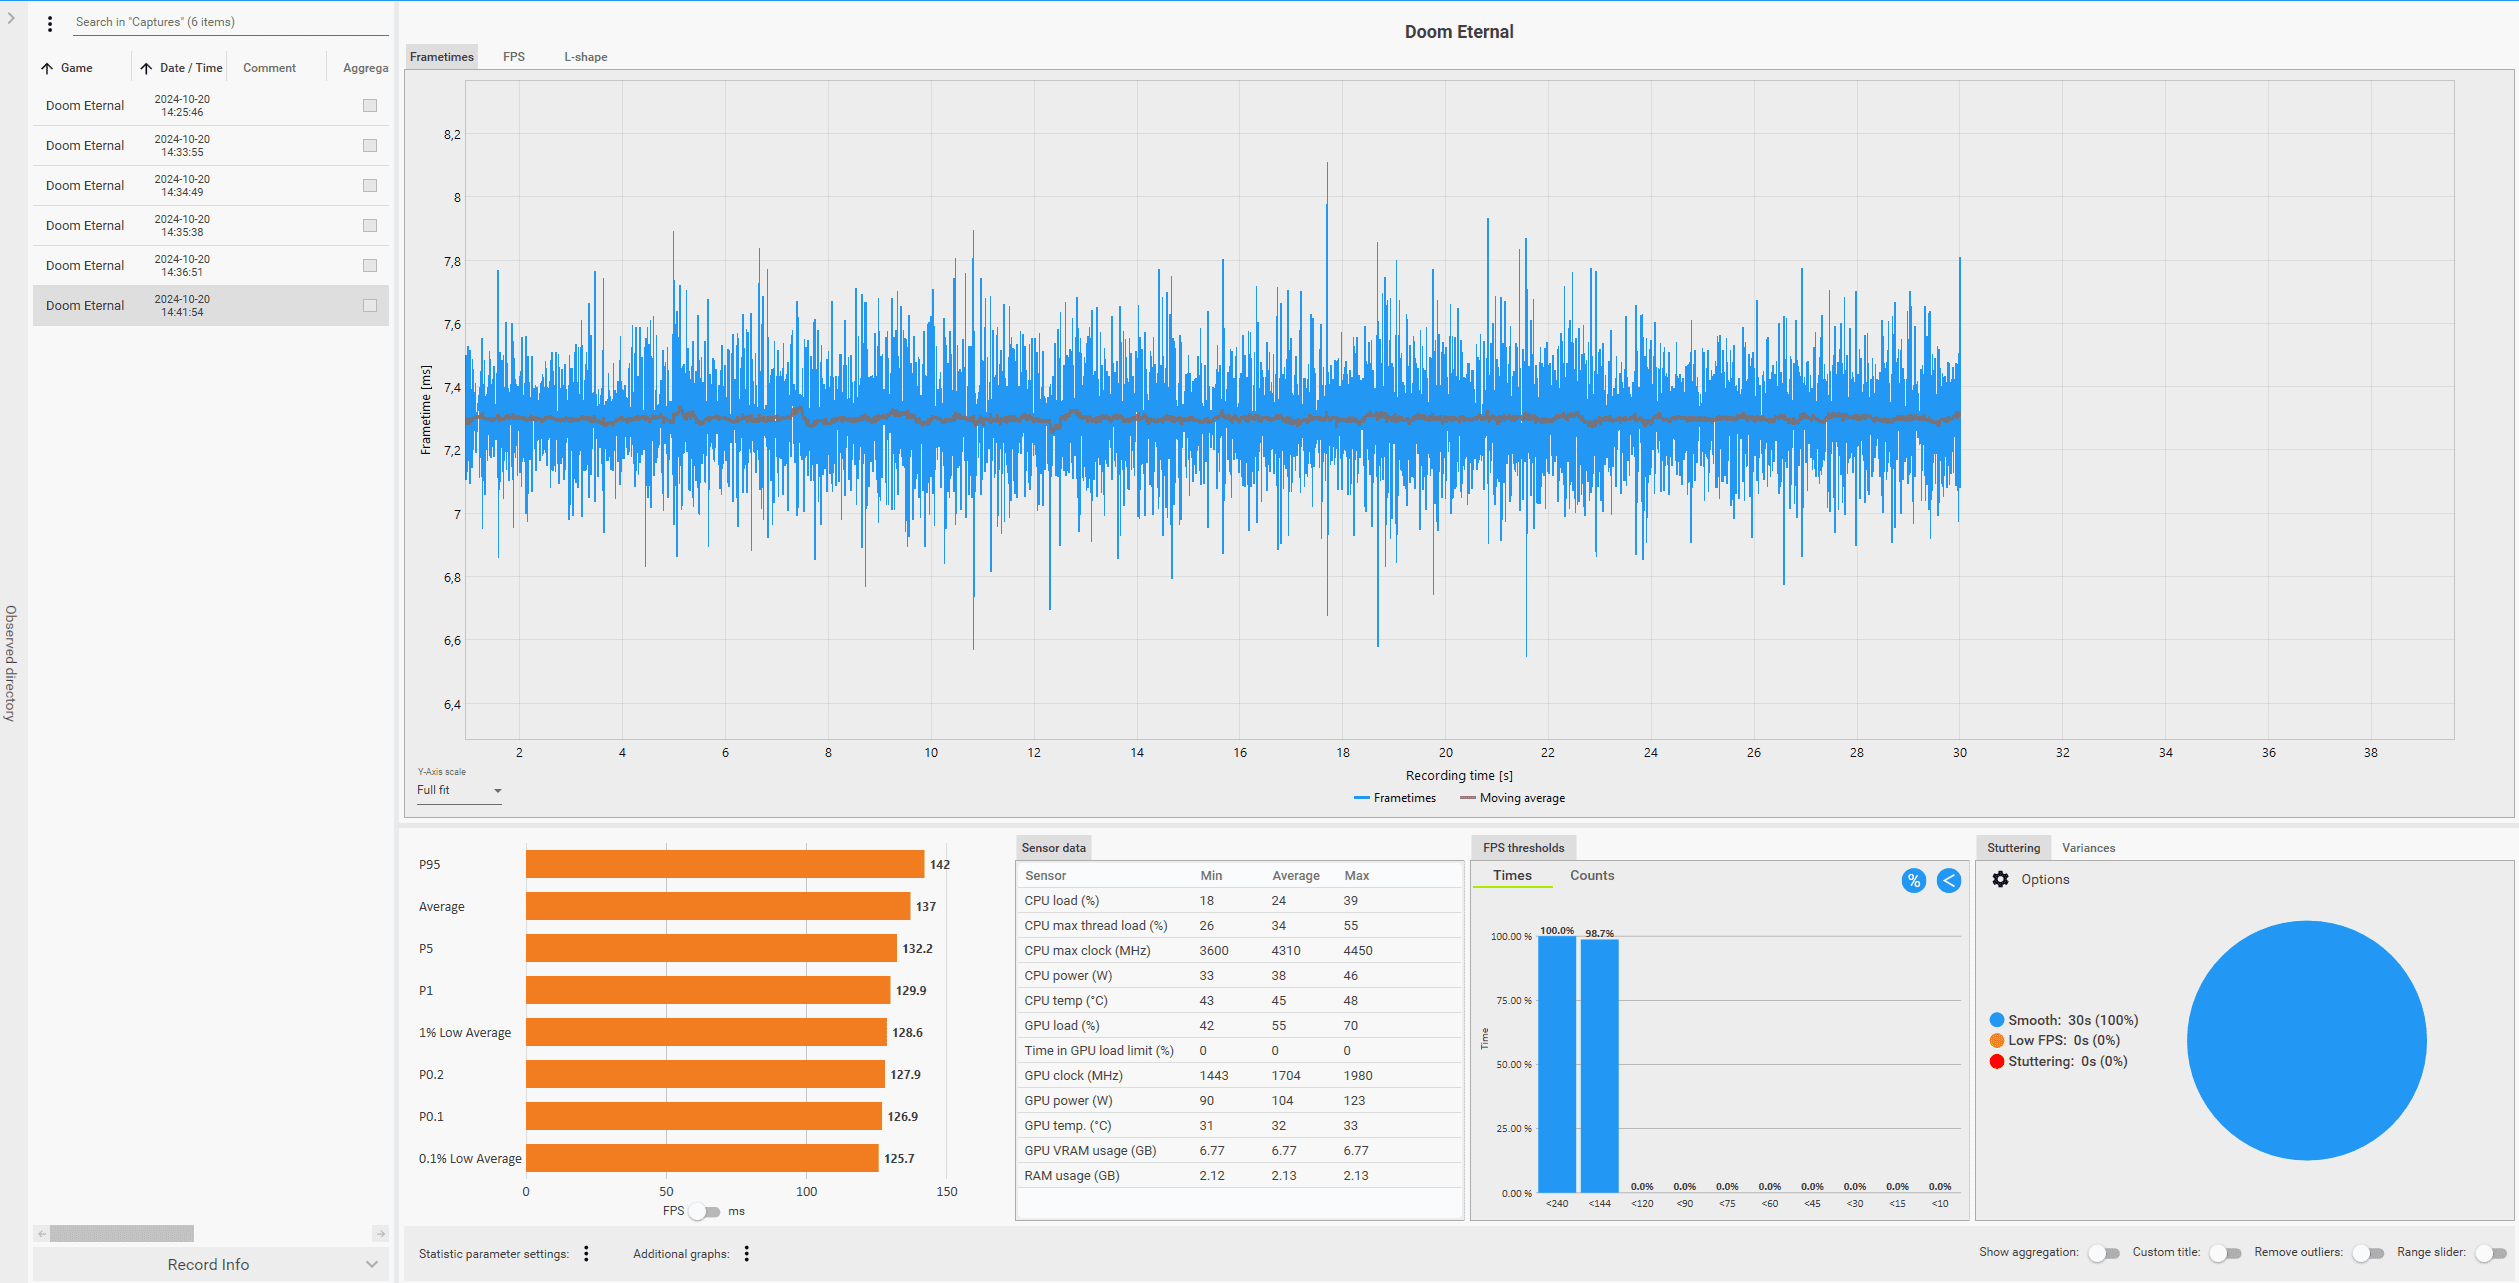
Task: Select the Sensor data tab
Action: pos(1053,847)
